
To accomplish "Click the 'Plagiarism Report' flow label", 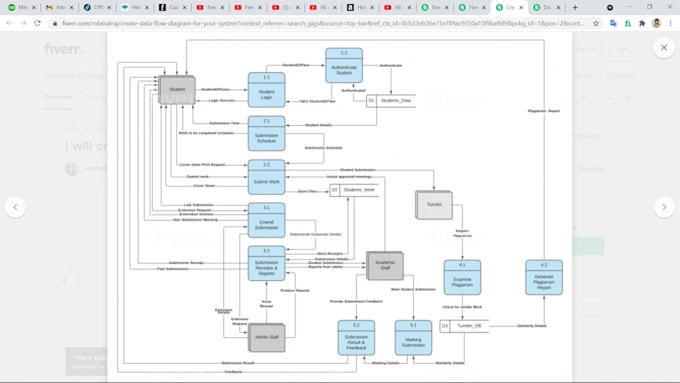I will (x=544, y=111).
